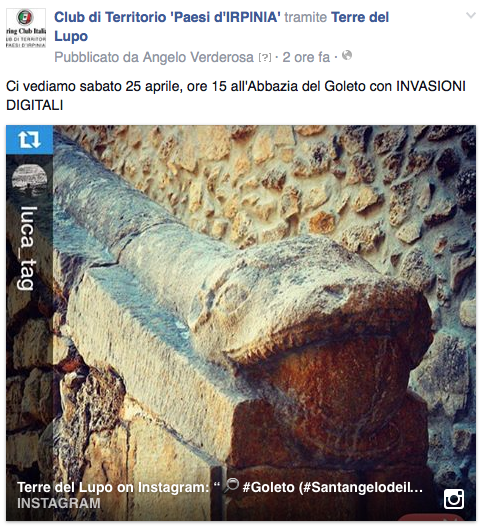Open the '2 ore fa' post timestamp
Screen dimensions: 481x528
click(306, 57)
